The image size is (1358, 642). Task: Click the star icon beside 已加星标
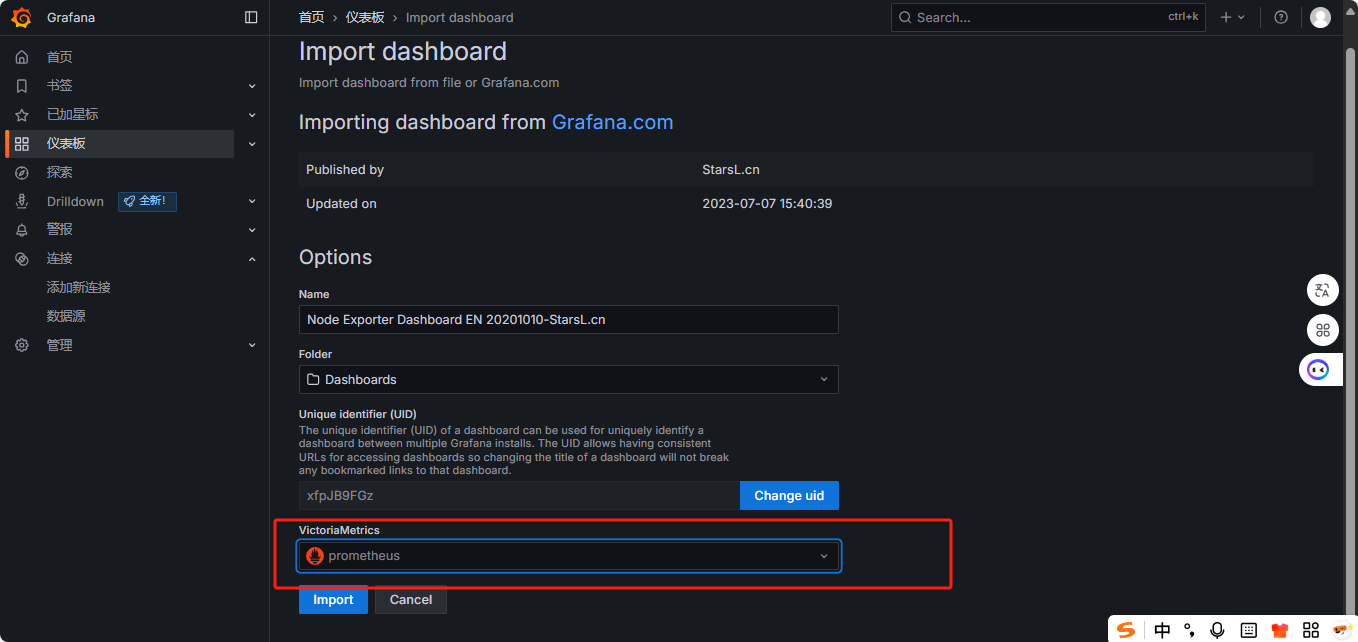pos(22,115)
